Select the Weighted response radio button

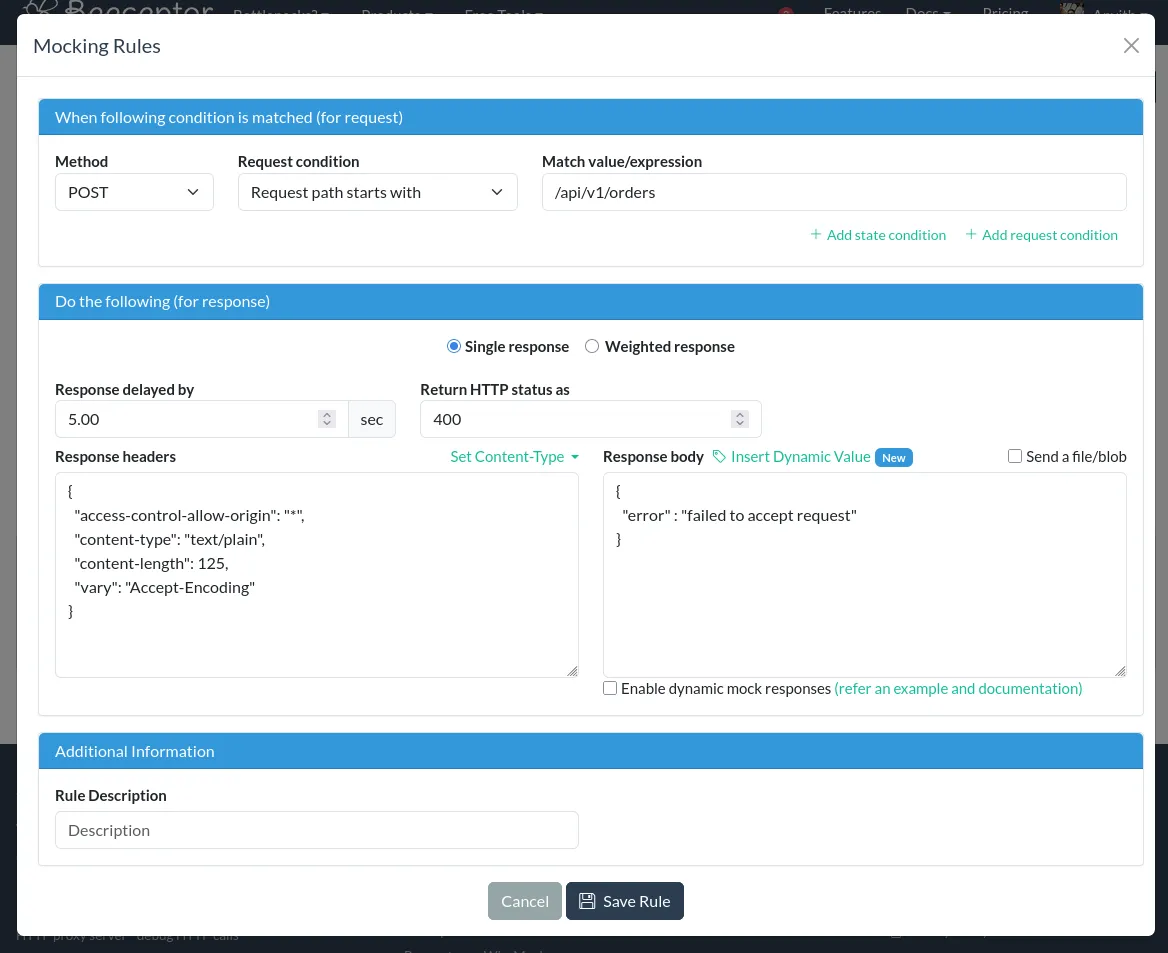tap(592, 345)
